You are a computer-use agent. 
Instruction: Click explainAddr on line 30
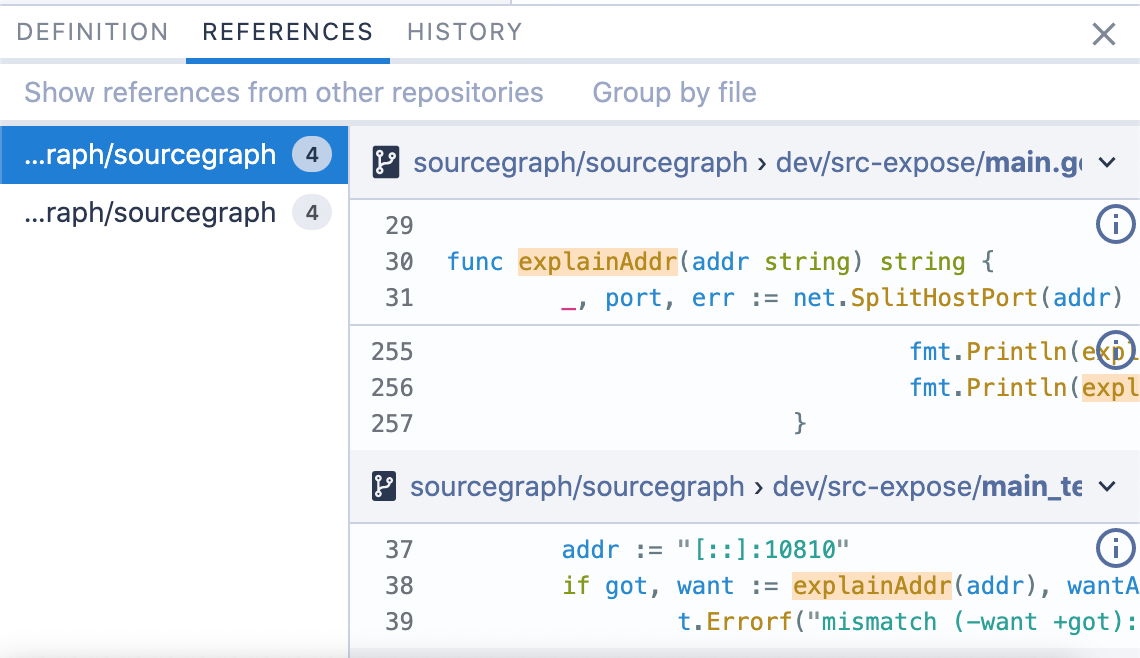(x=598, y=262)
